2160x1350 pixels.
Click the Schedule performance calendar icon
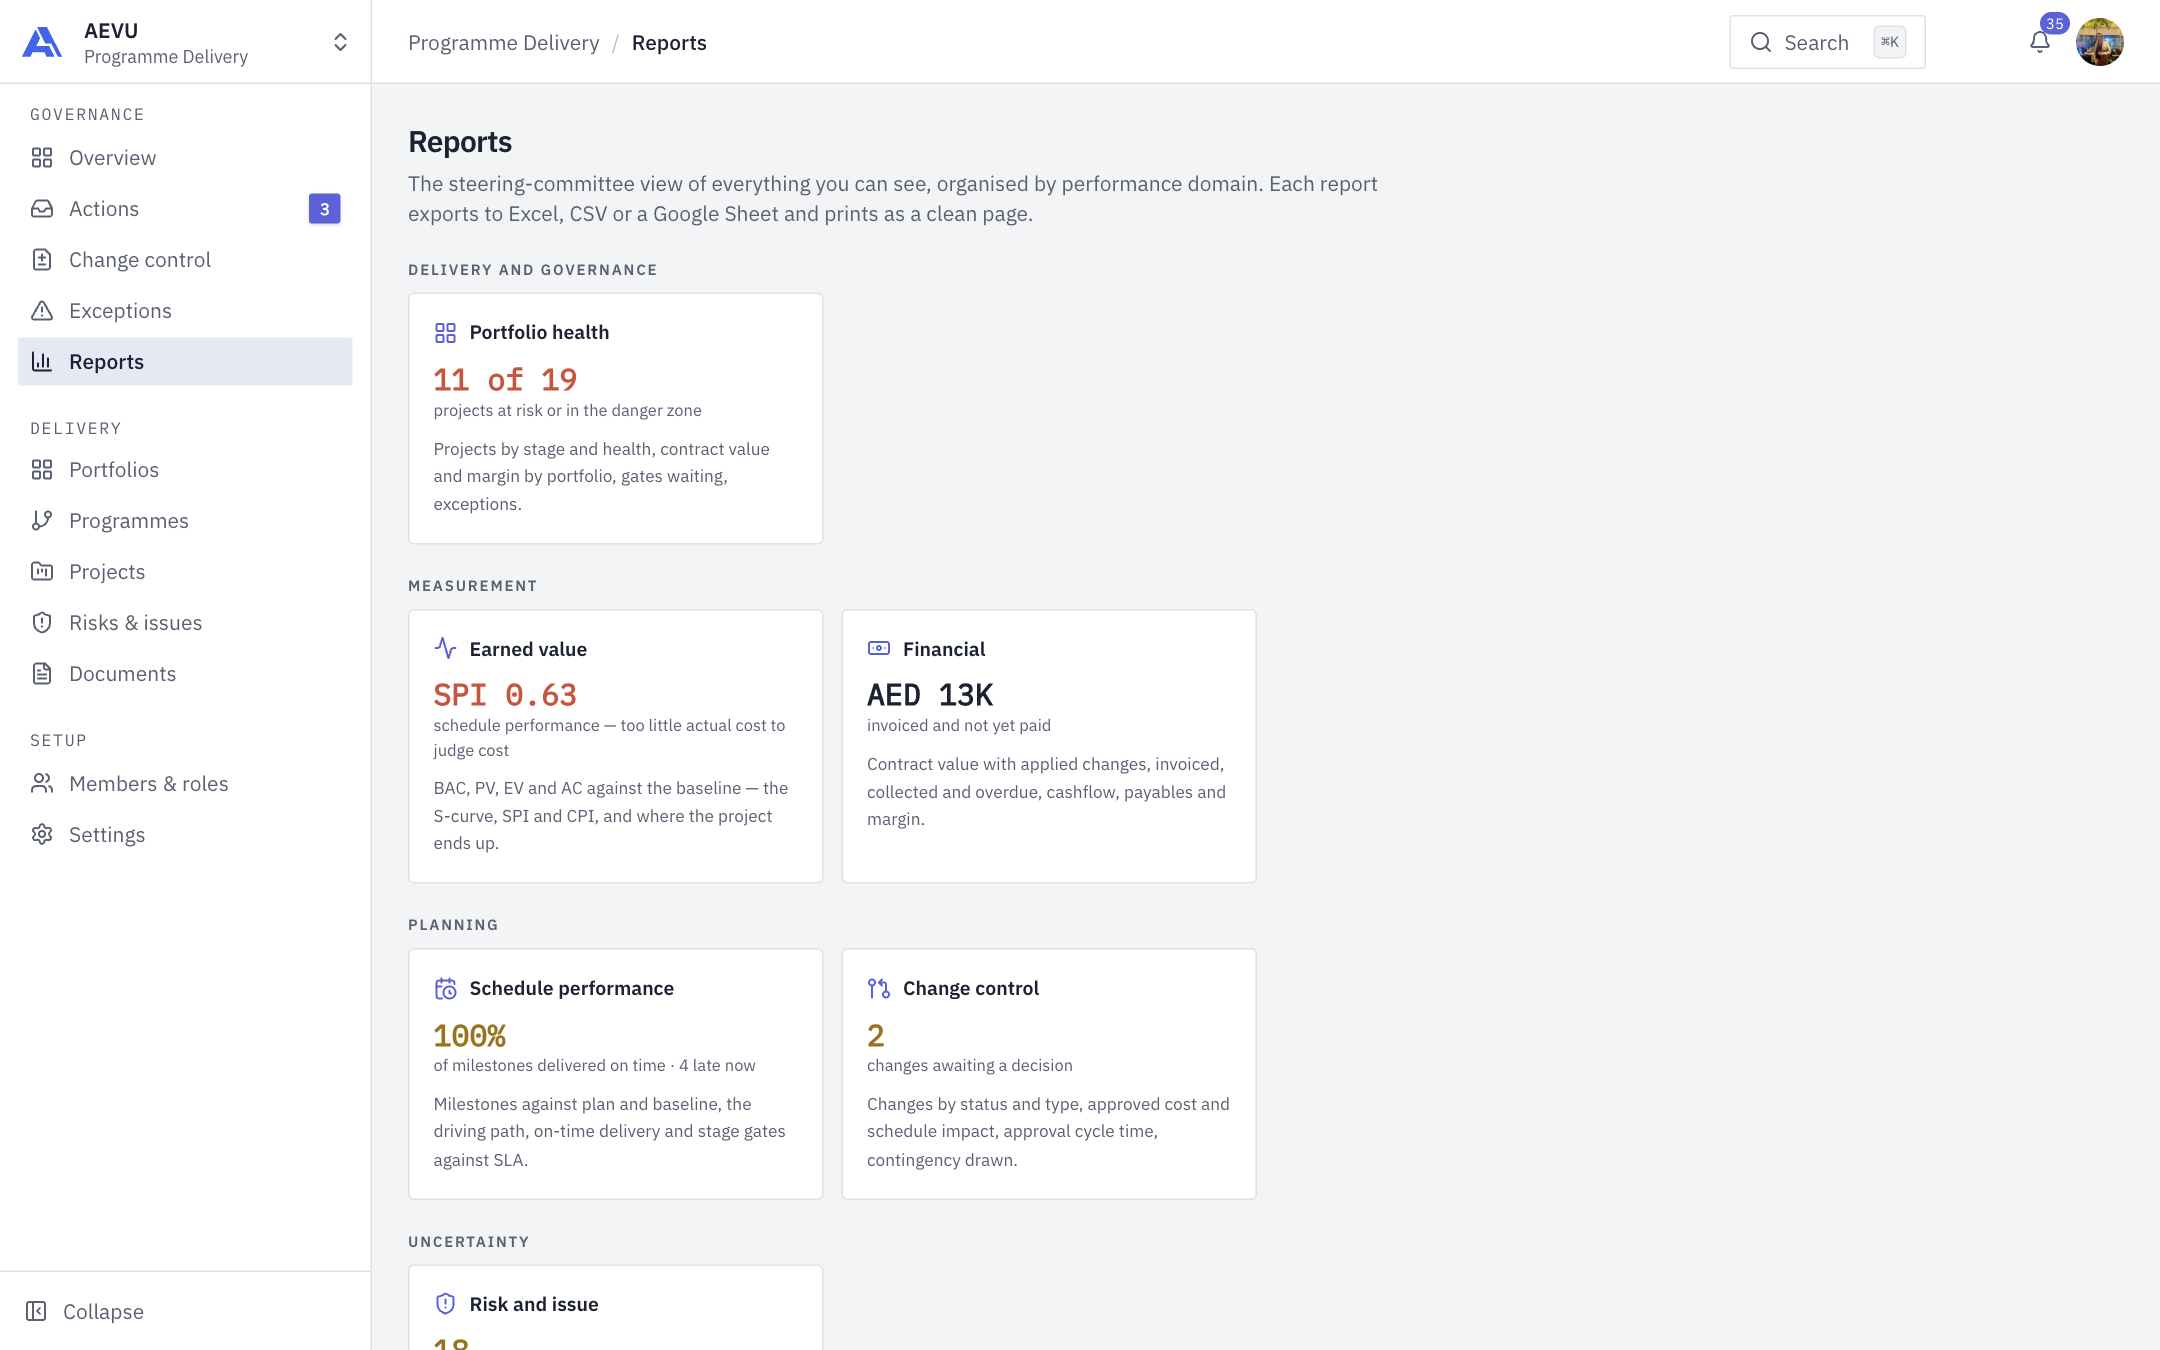point(446,988)
